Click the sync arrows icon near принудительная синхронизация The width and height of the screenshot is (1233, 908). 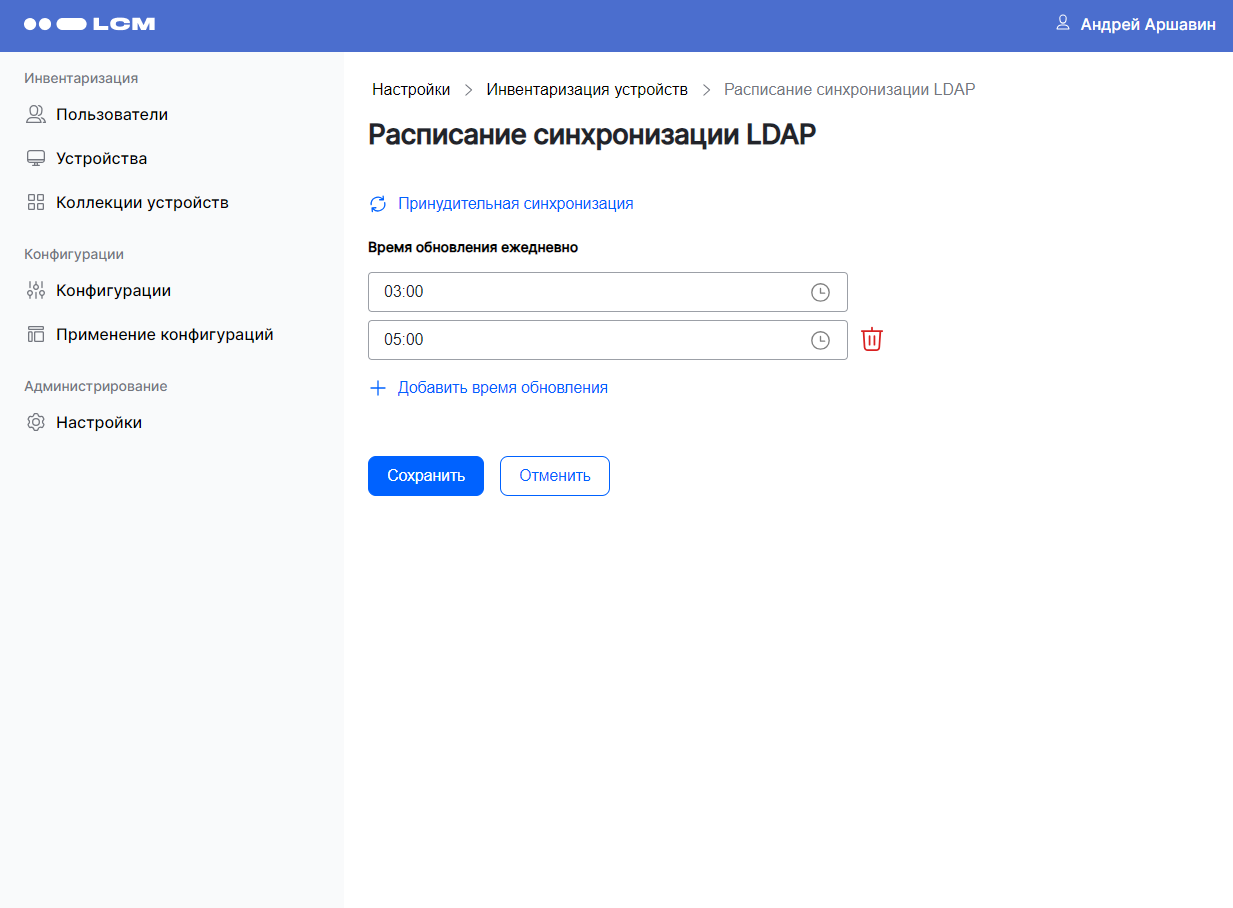click(x=377, y=203)
